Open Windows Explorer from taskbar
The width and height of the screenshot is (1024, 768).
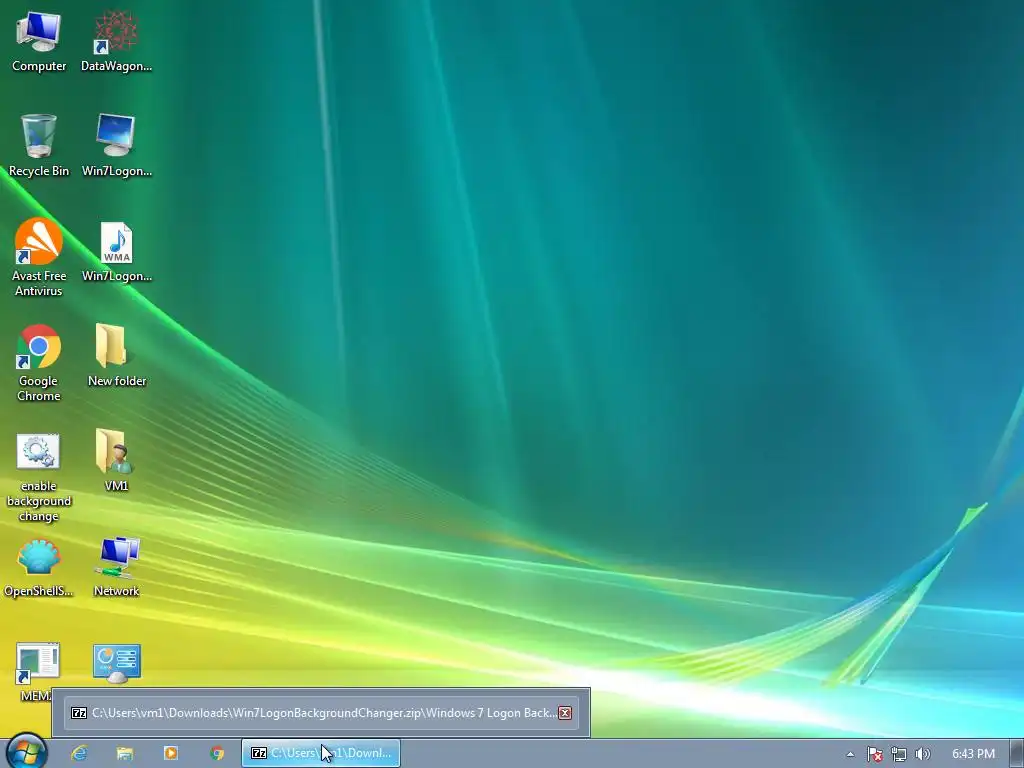point(125,753)
